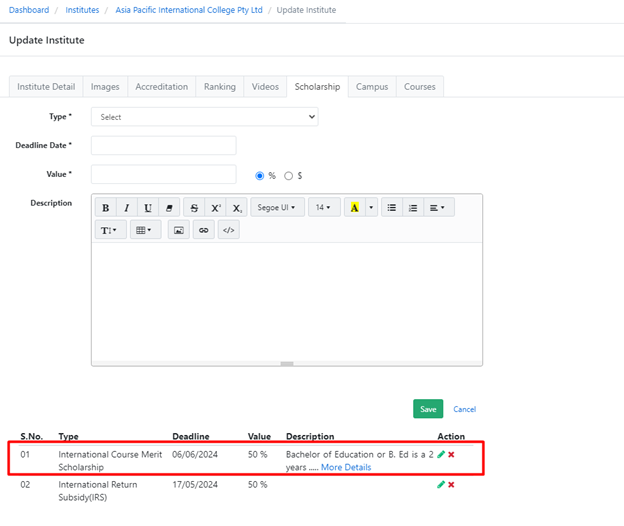Go to the Videos tab

point(265,87)
